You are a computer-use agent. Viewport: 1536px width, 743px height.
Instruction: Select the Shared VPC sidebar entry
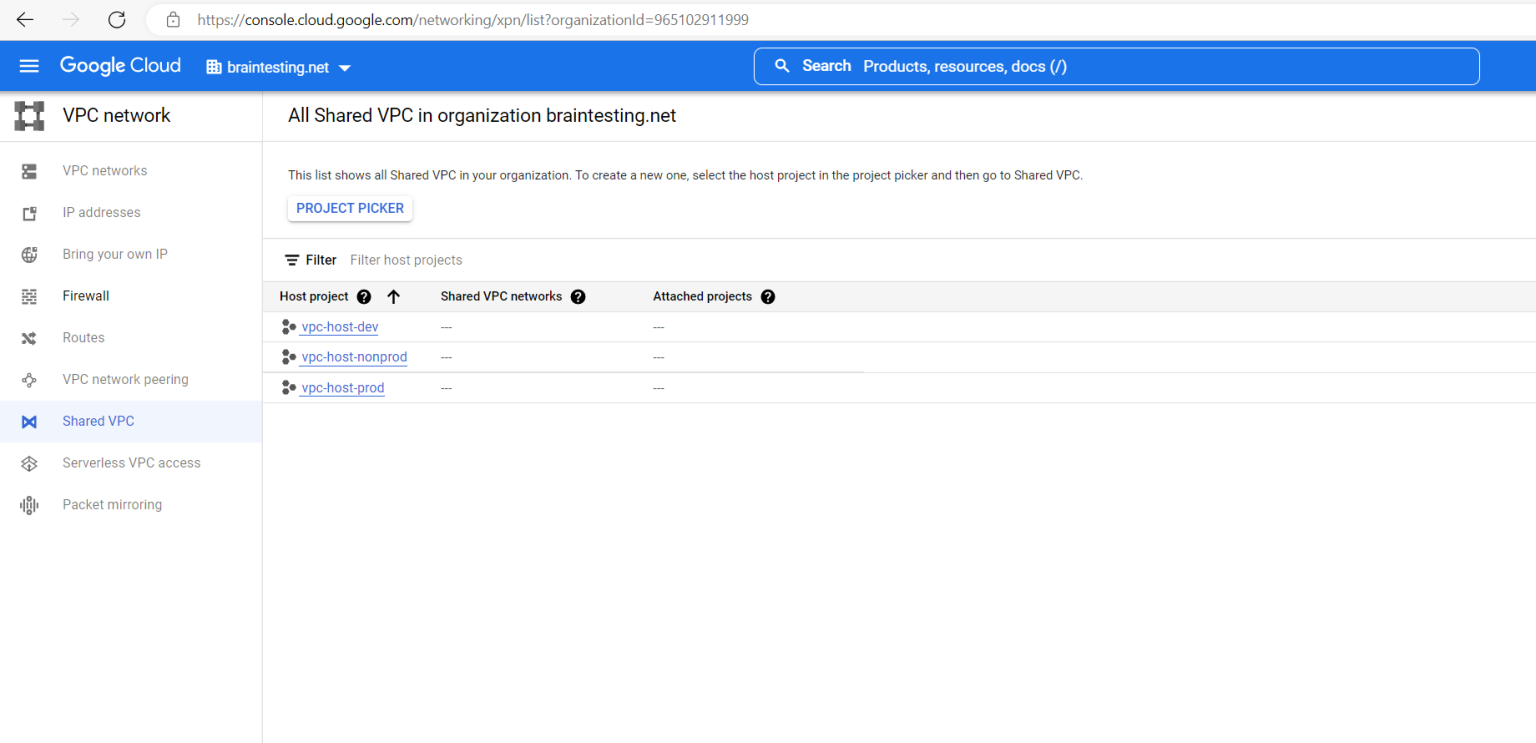[x=97, y=421]
